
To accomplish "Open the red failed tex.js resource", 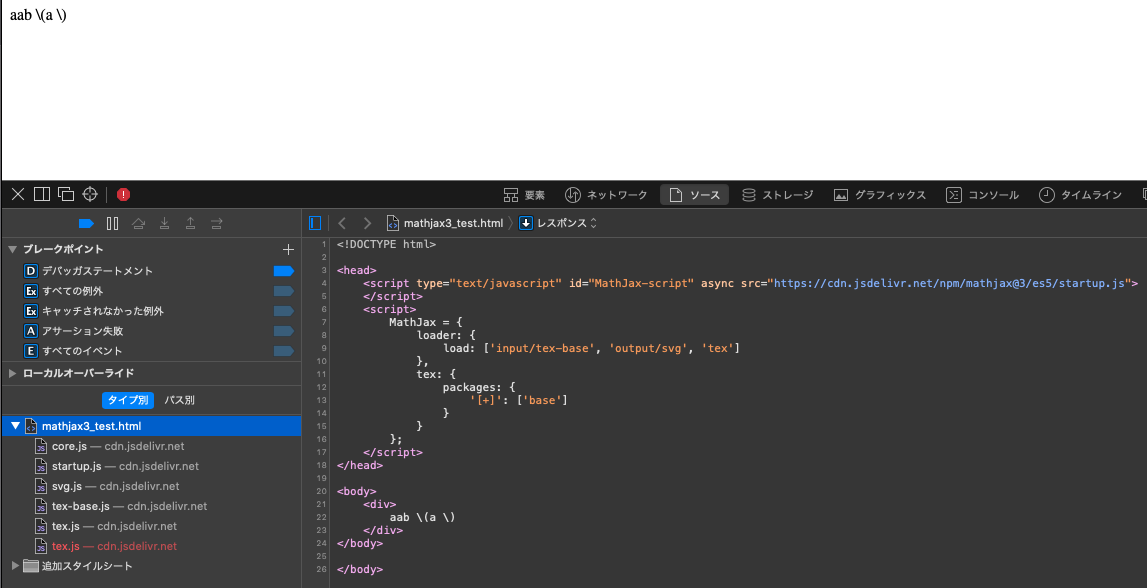I will click(151, 546).
